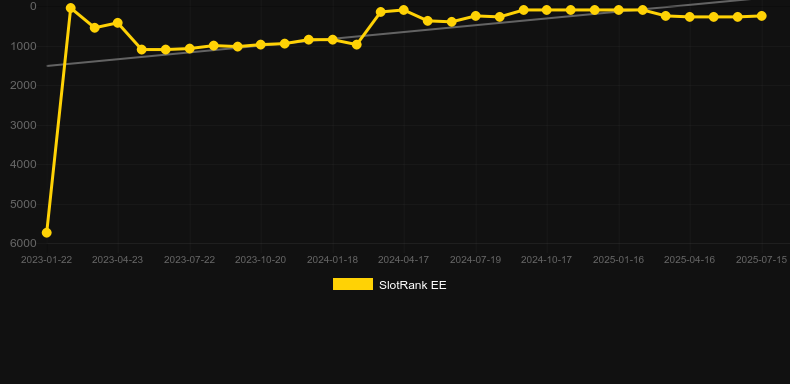
Task: Click the SlotRank EE legend label
Action: coord(413,285)
